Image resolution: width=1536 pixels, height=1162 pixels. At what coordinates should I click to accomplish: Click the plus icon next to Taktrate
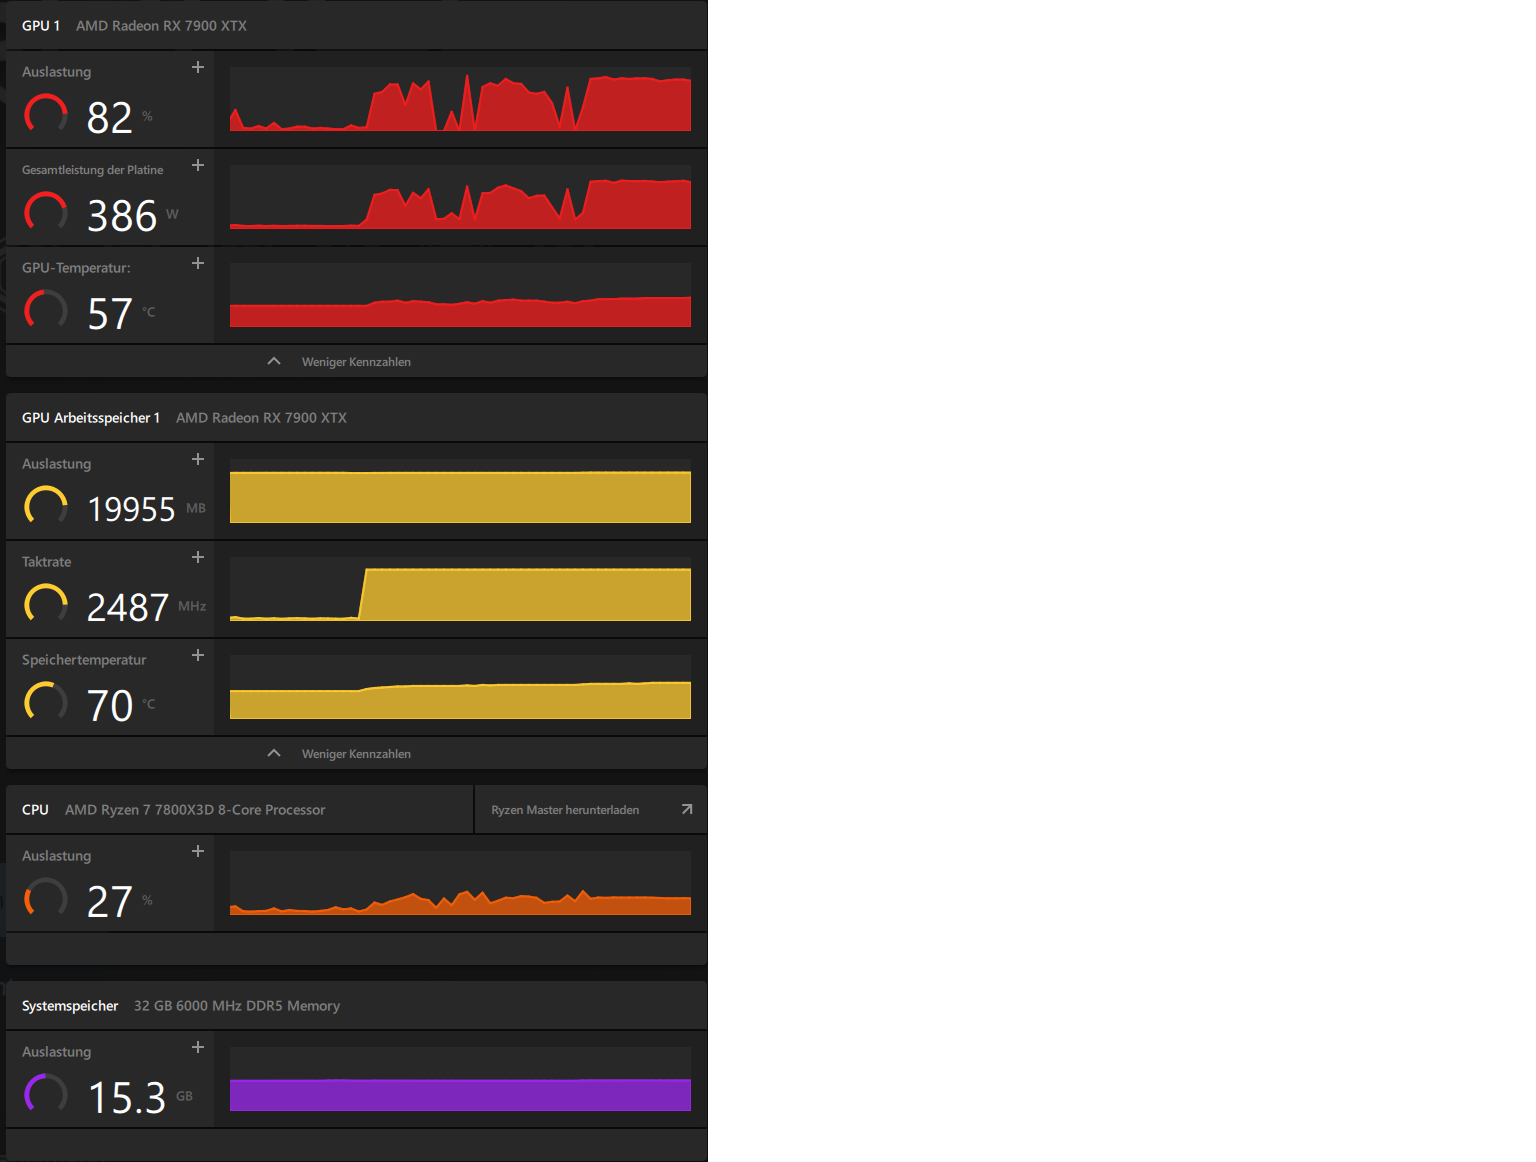coord(198,557)
